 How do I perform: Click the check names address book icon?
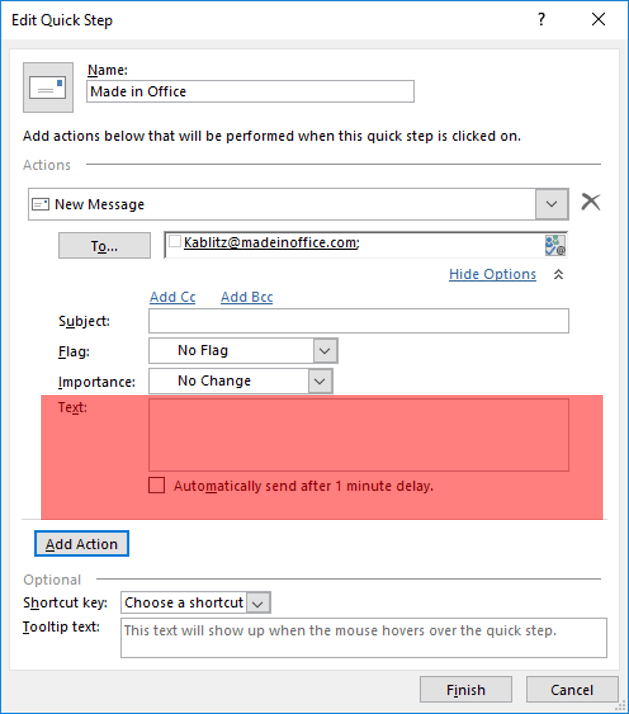[555, 245]
